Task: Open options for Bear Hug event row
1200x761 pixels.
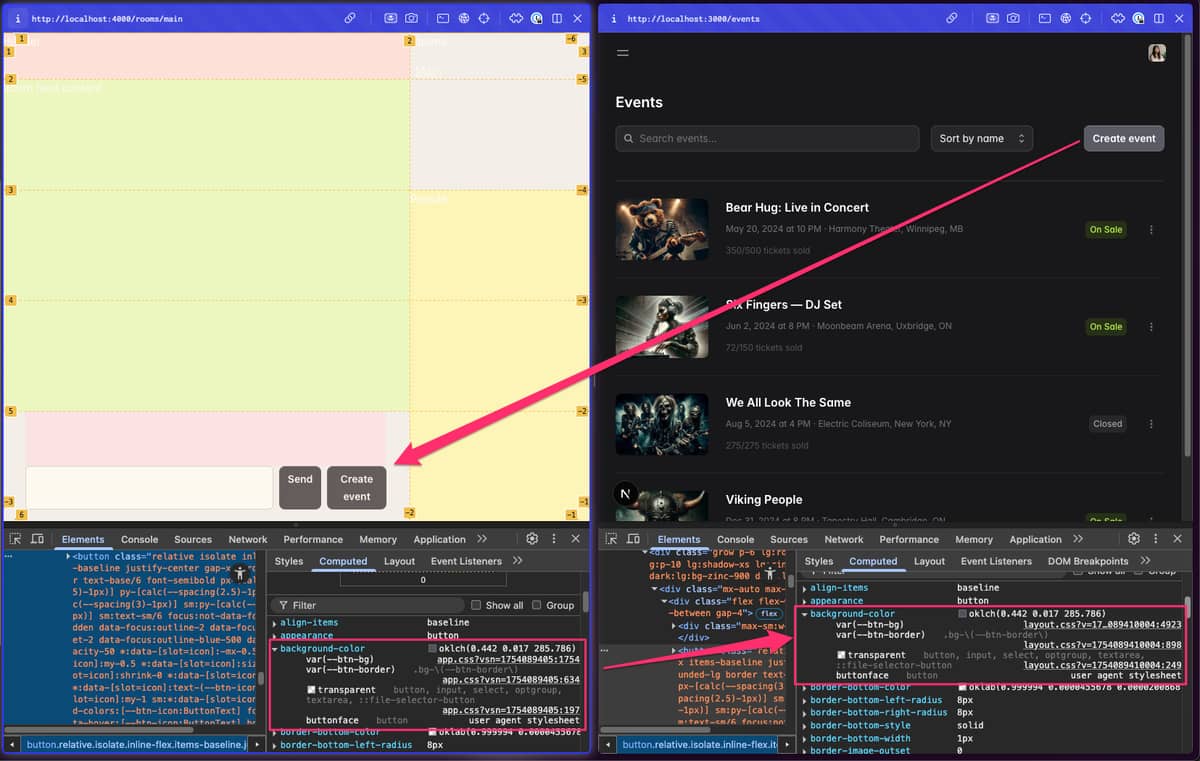Action: tap(1151, 230)
